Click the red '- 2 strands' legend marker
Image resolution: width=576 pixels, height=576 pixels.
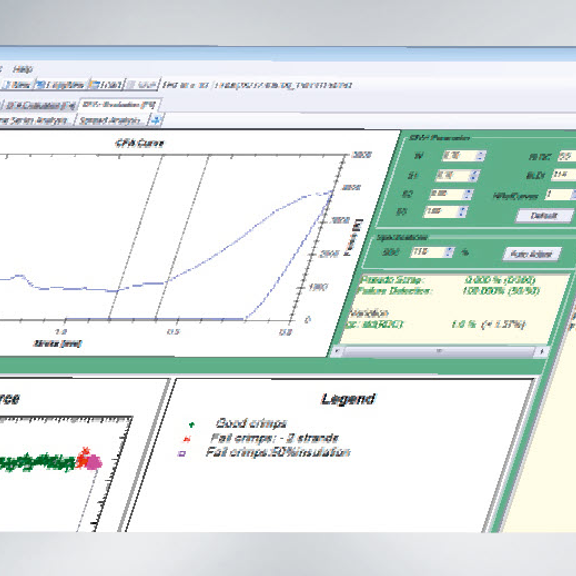tap(187, 439)
